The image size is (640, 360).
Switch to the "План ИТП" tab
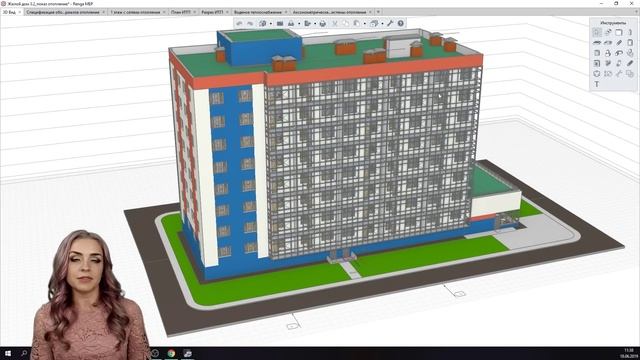point(180,12)
